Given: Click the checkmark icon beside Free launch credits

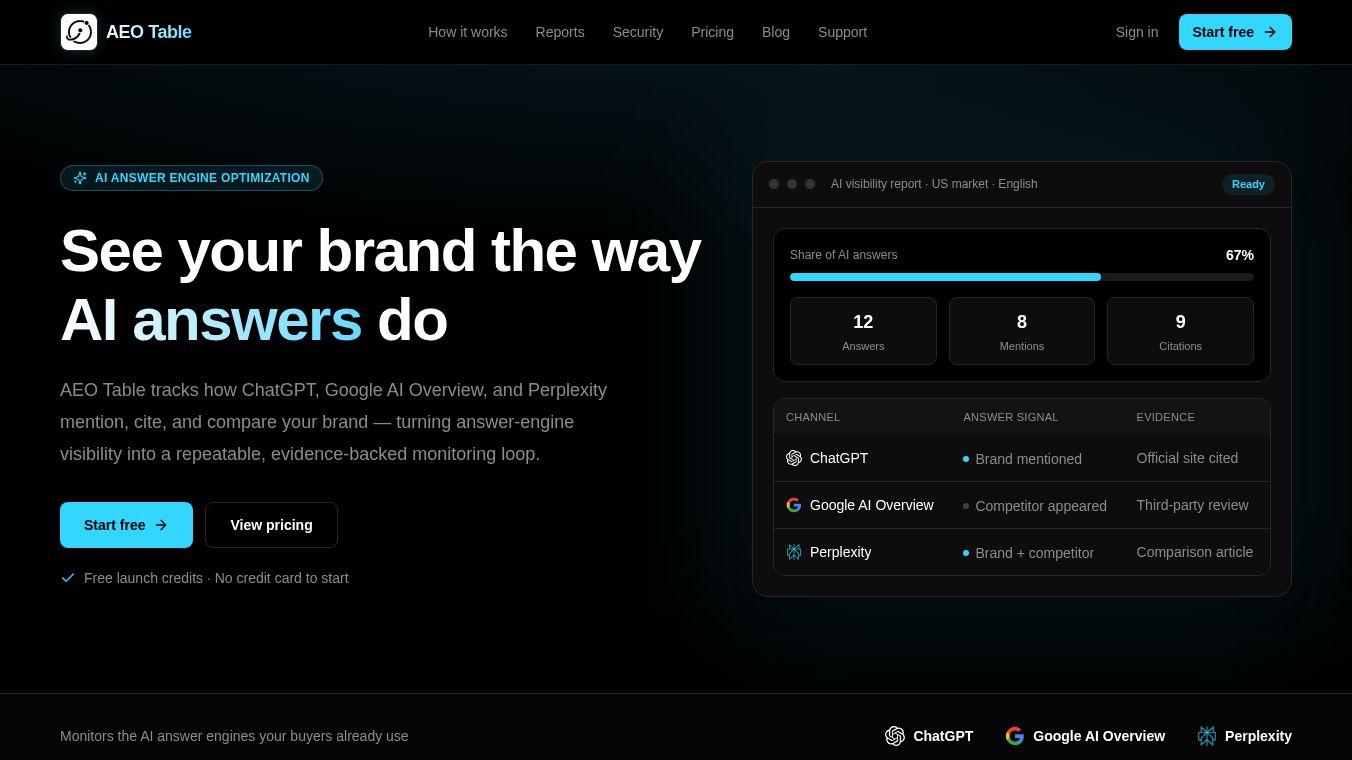Looking at the screenshot, I should (68, 578).
